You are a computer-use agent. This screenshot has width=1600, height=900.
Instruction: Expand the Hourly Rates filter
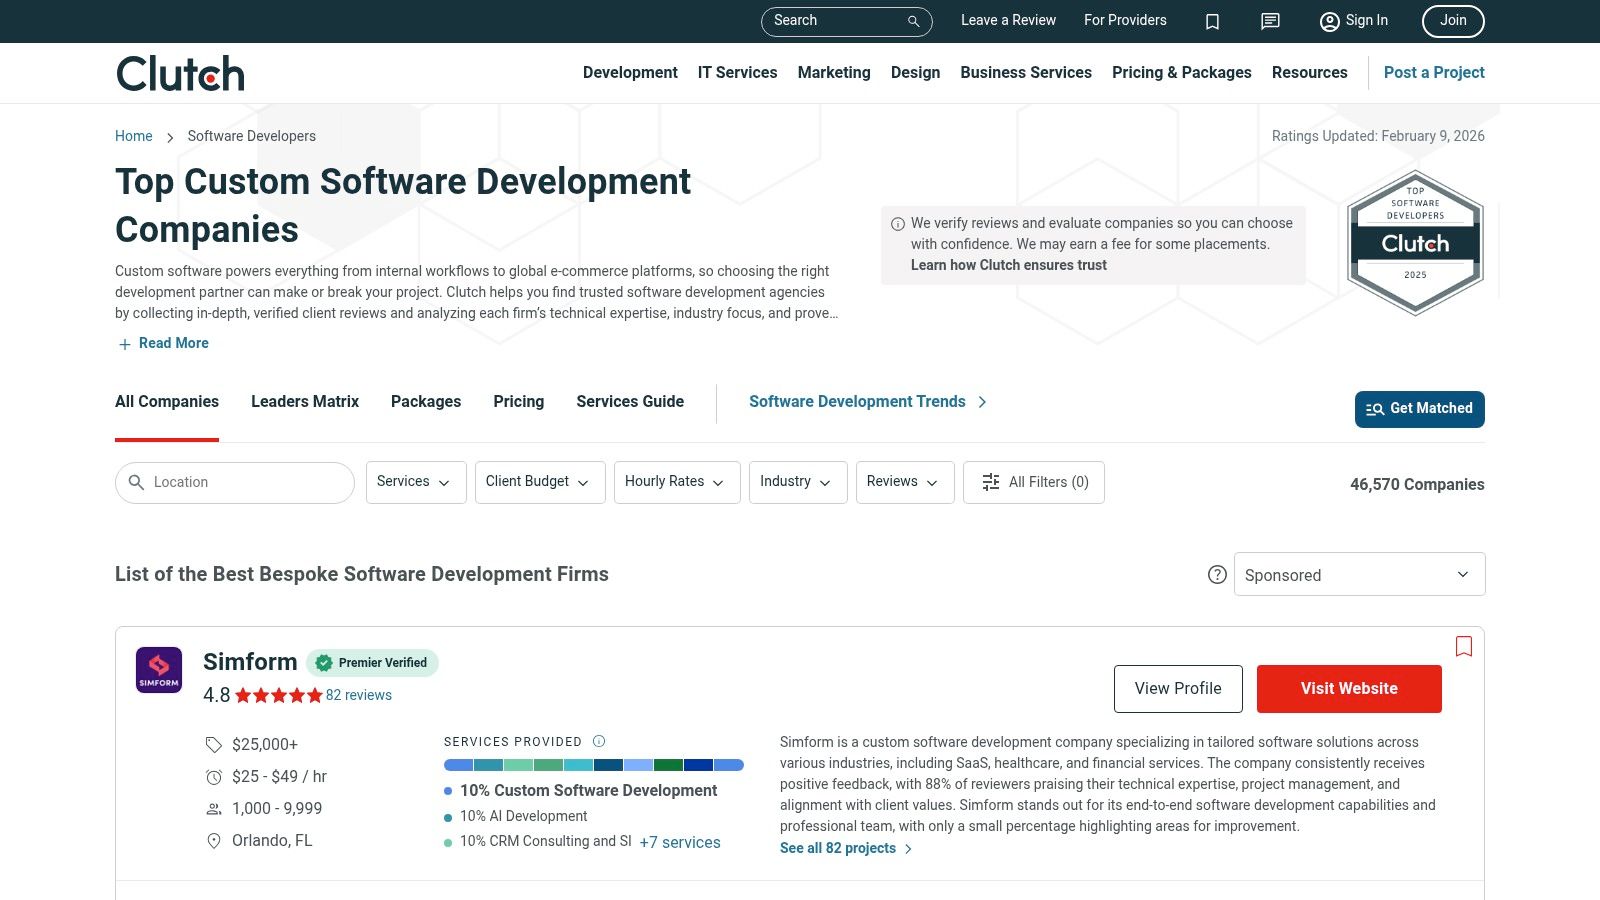click(x=676, y=482)
